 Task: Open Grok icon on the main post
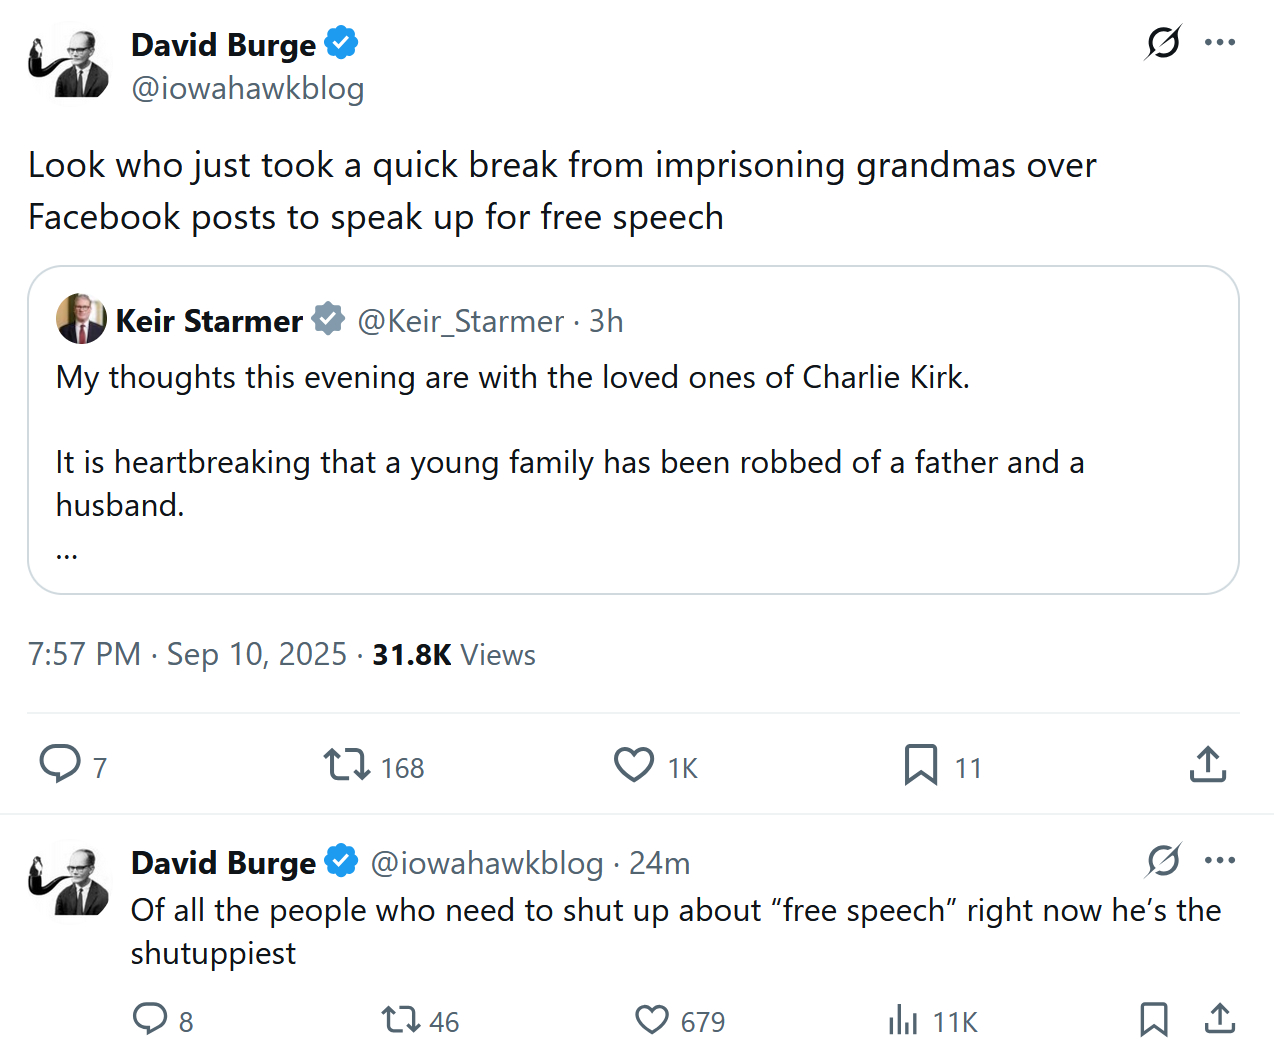pos(1163,42)
